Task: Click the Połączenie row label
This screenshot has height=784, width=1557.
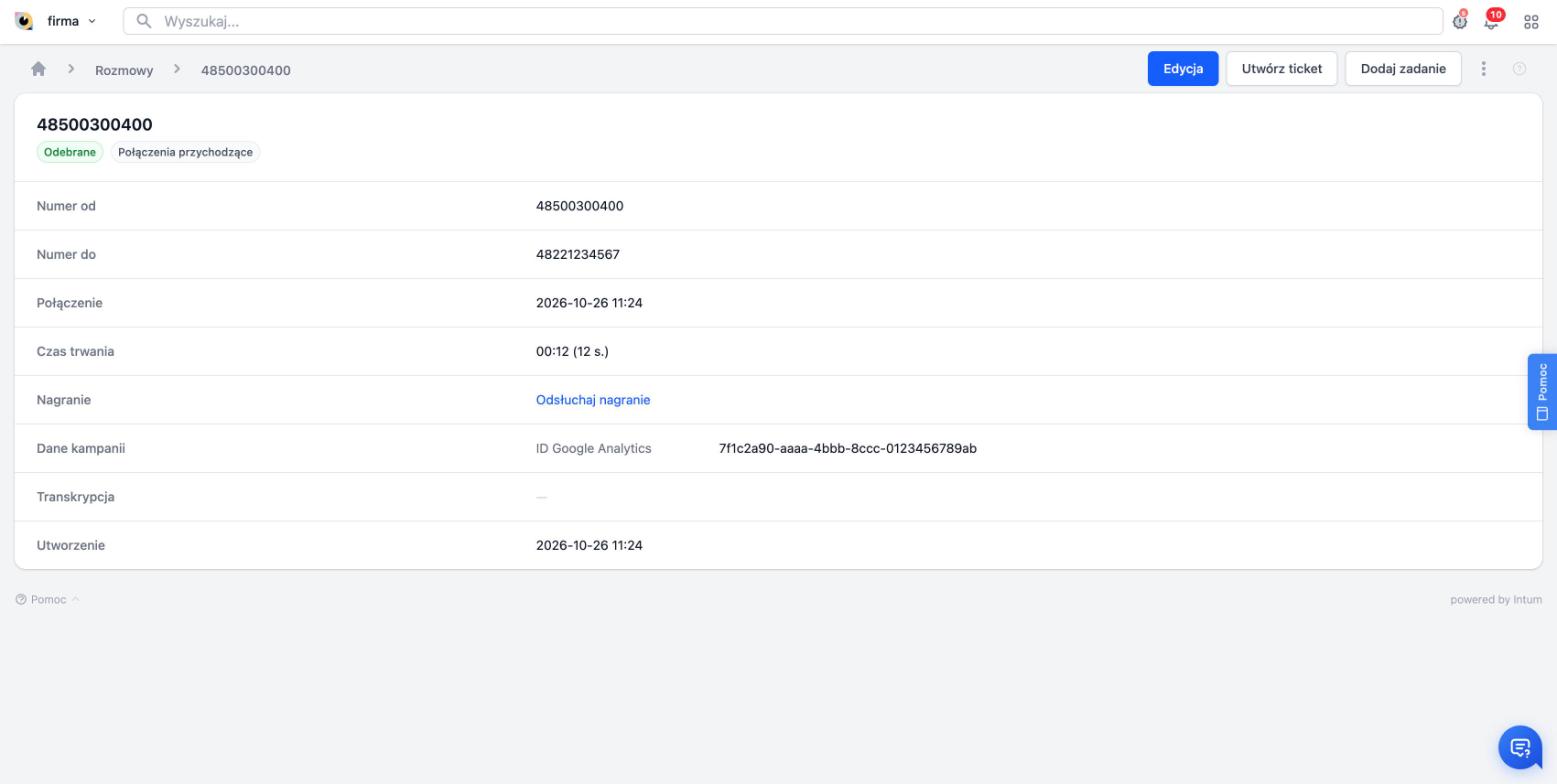Action: pyautogui.click(x=70, y=303)
